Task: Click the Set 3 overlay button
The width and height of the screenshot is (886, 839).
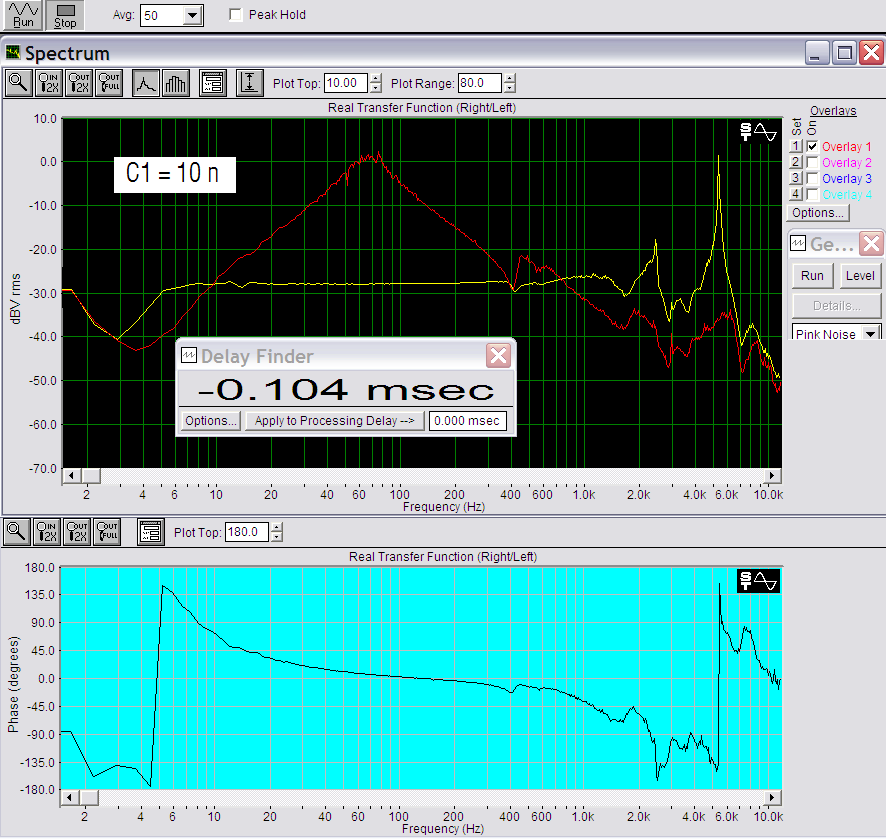Action: [796, 178]
